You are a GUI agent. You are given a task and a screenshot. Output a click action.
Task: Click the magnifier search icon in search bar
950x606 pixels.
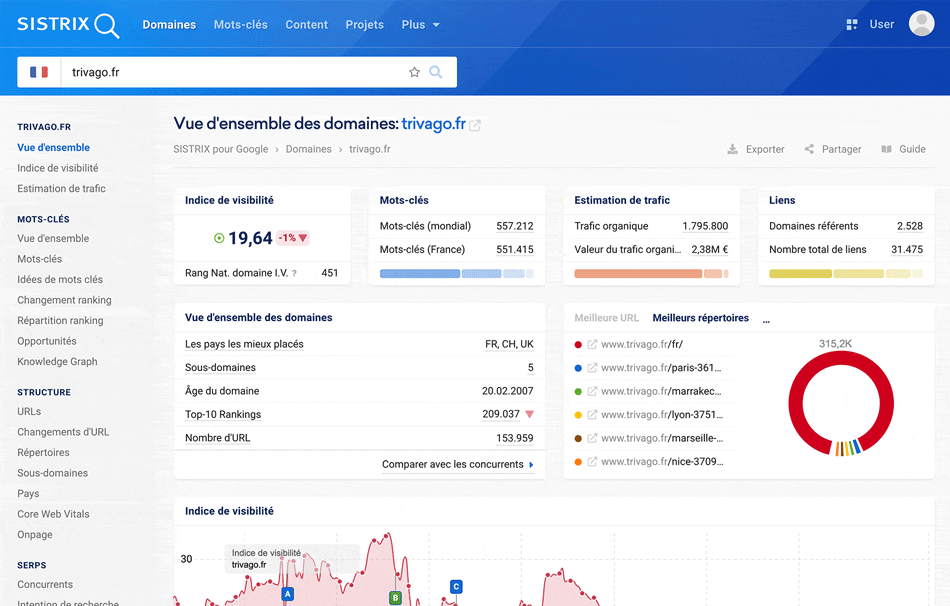click(x=436, y=72)
